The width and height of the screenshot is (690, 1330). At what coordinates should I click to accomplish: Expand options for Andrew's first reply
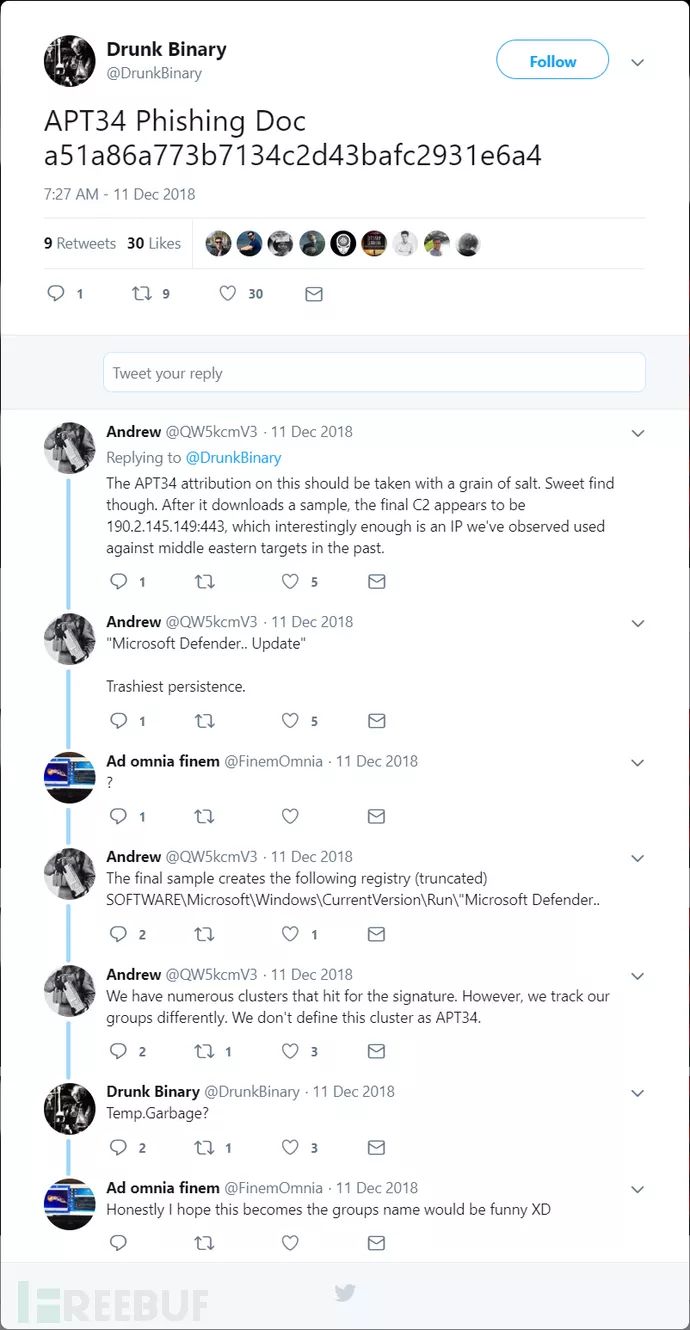[x=637, y=433]
